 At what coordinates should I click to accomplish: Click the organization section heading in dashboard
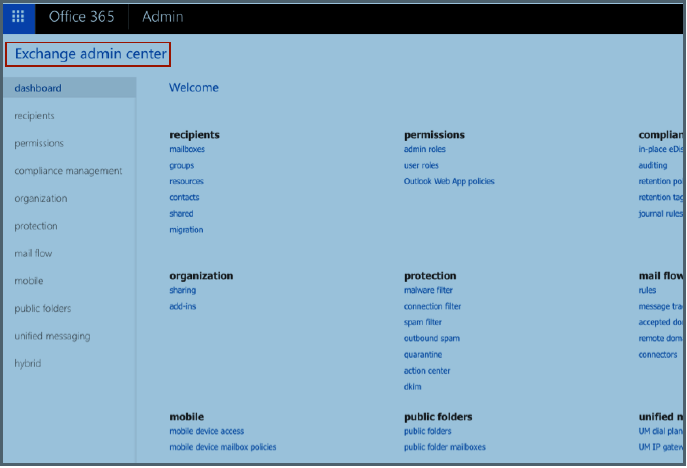[201, 276]
